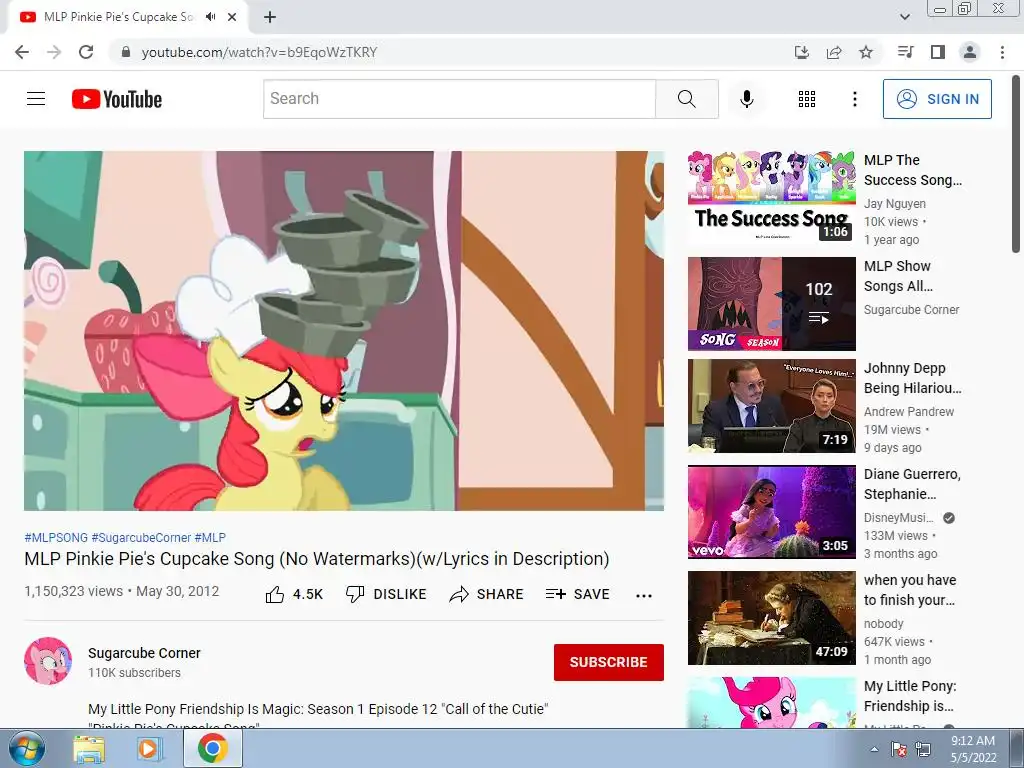Start voice search with microphone icon
The height and width of the screenshot is (768, 1024).
pos(746,99)
